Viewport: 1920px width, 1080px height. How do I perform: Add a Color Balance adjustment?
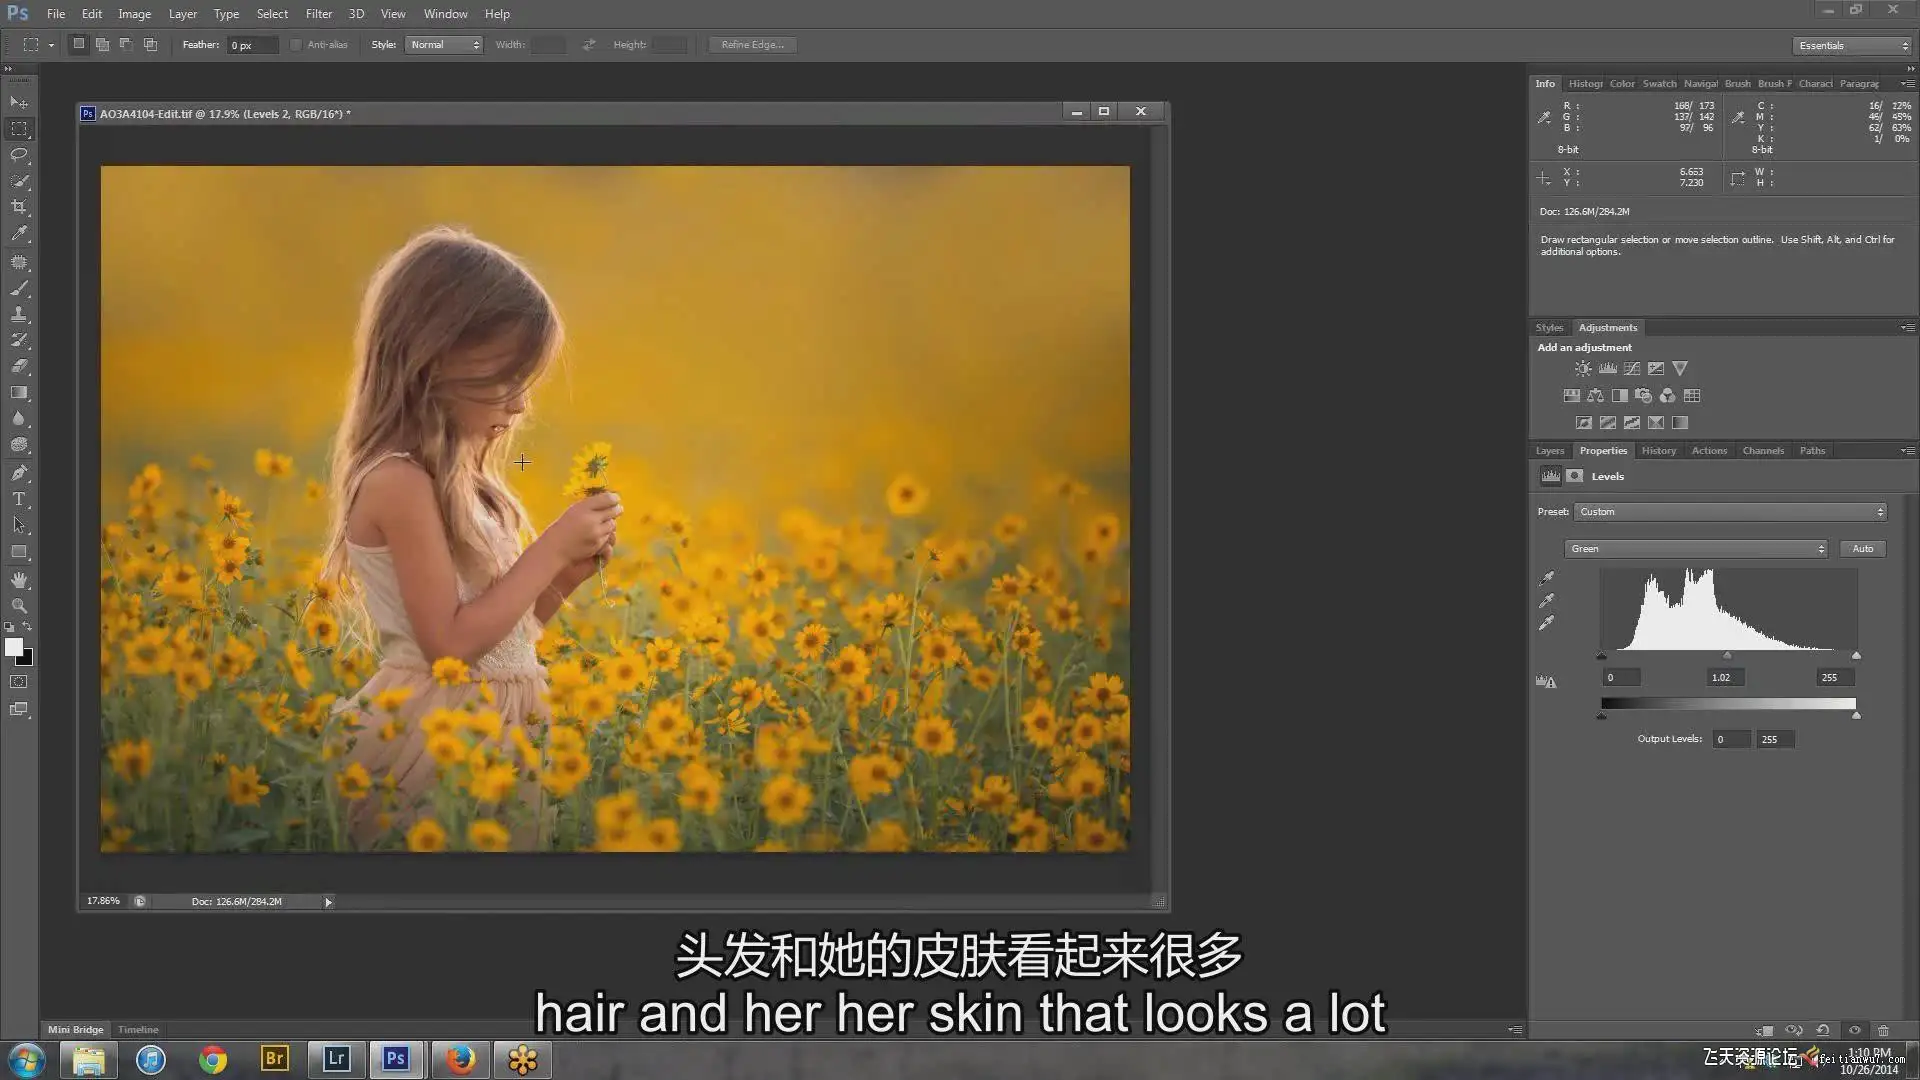coord(1595,396)
